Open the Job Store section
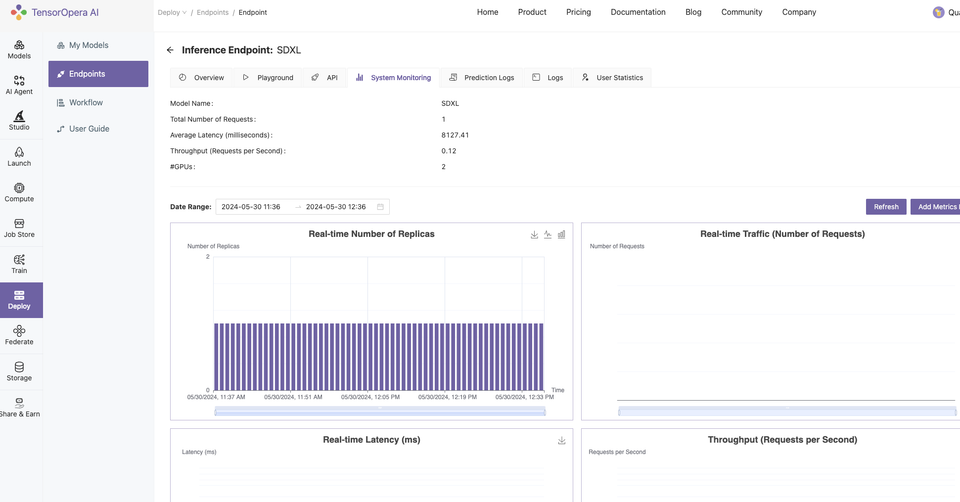 pyautogui.click(x=19, y=228)
